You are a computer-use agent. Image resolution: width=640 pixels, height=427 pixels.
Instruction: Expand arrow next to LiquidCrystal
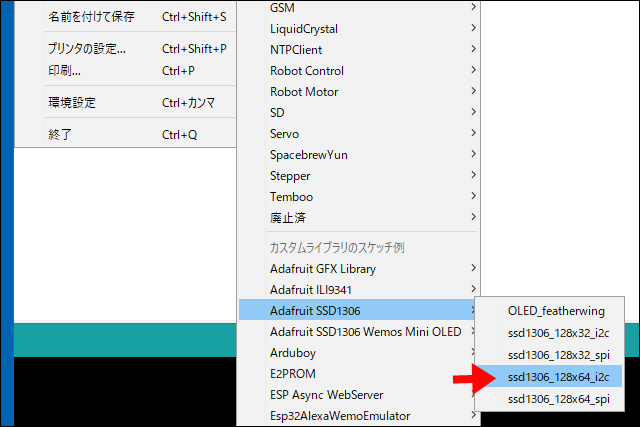point(473,28)
